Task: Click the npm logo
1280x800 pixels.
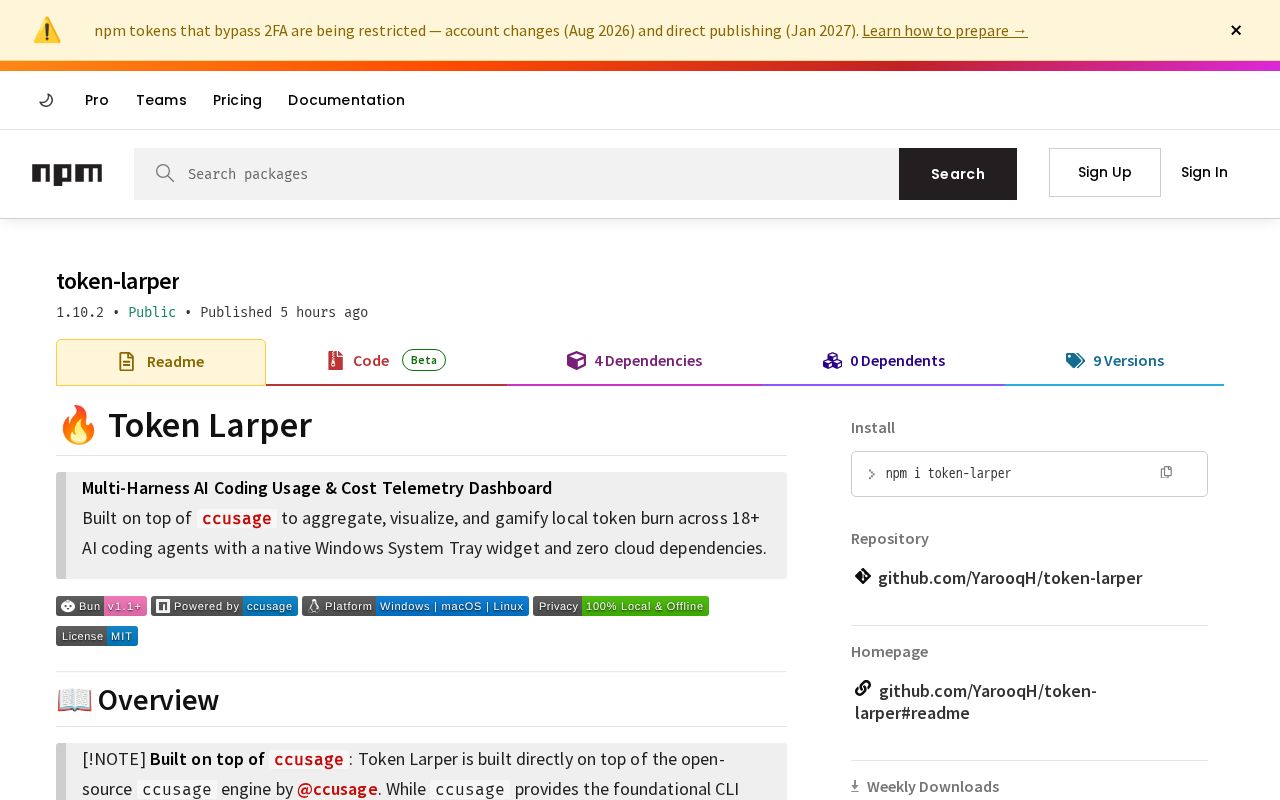Action: [67, 174]
